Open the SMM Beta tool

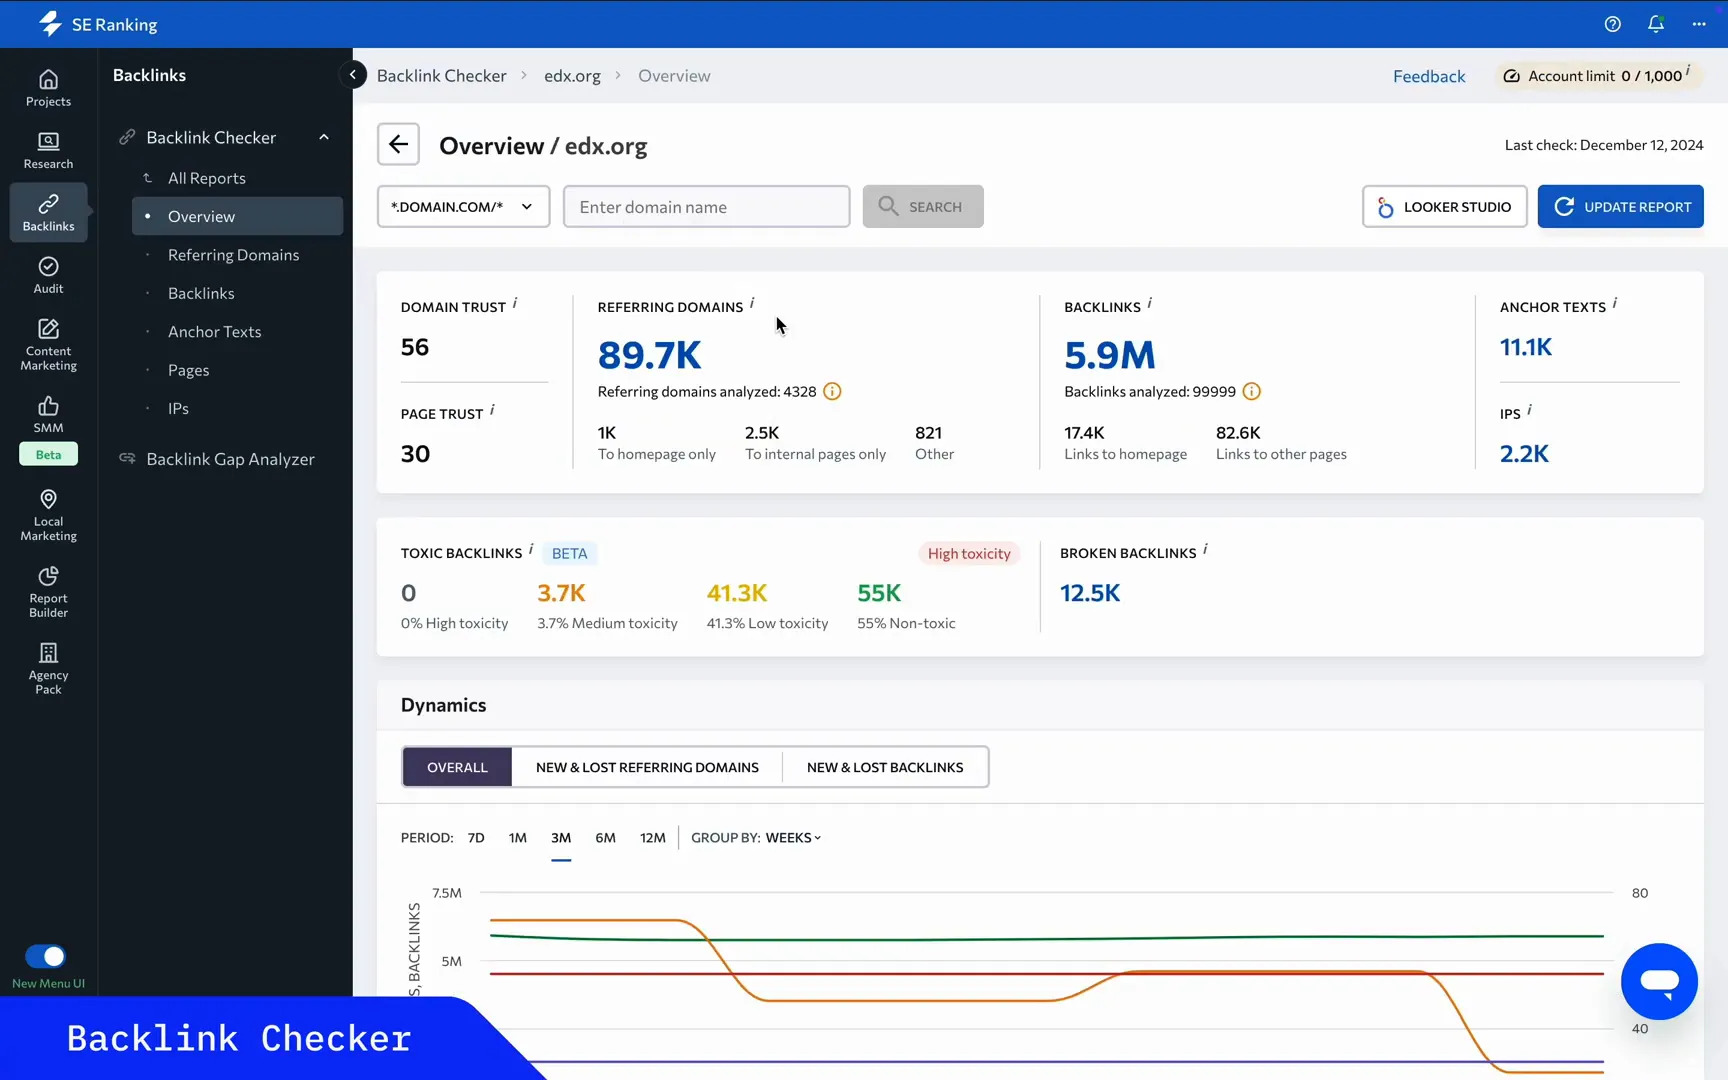click(x=47, y=417)
